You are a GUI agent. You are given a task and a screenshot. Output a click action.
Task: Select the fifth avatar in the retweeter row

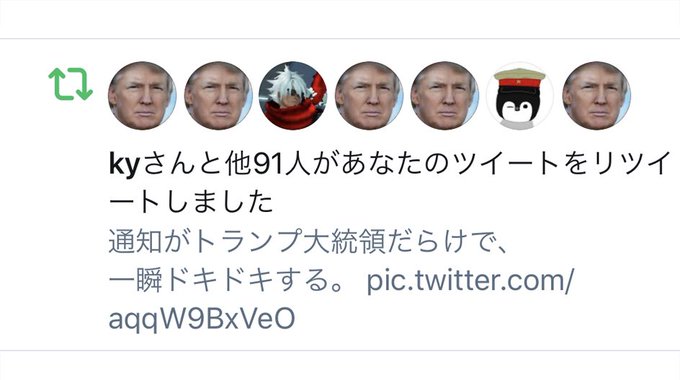pyautogui.click(x=445, y=95)
